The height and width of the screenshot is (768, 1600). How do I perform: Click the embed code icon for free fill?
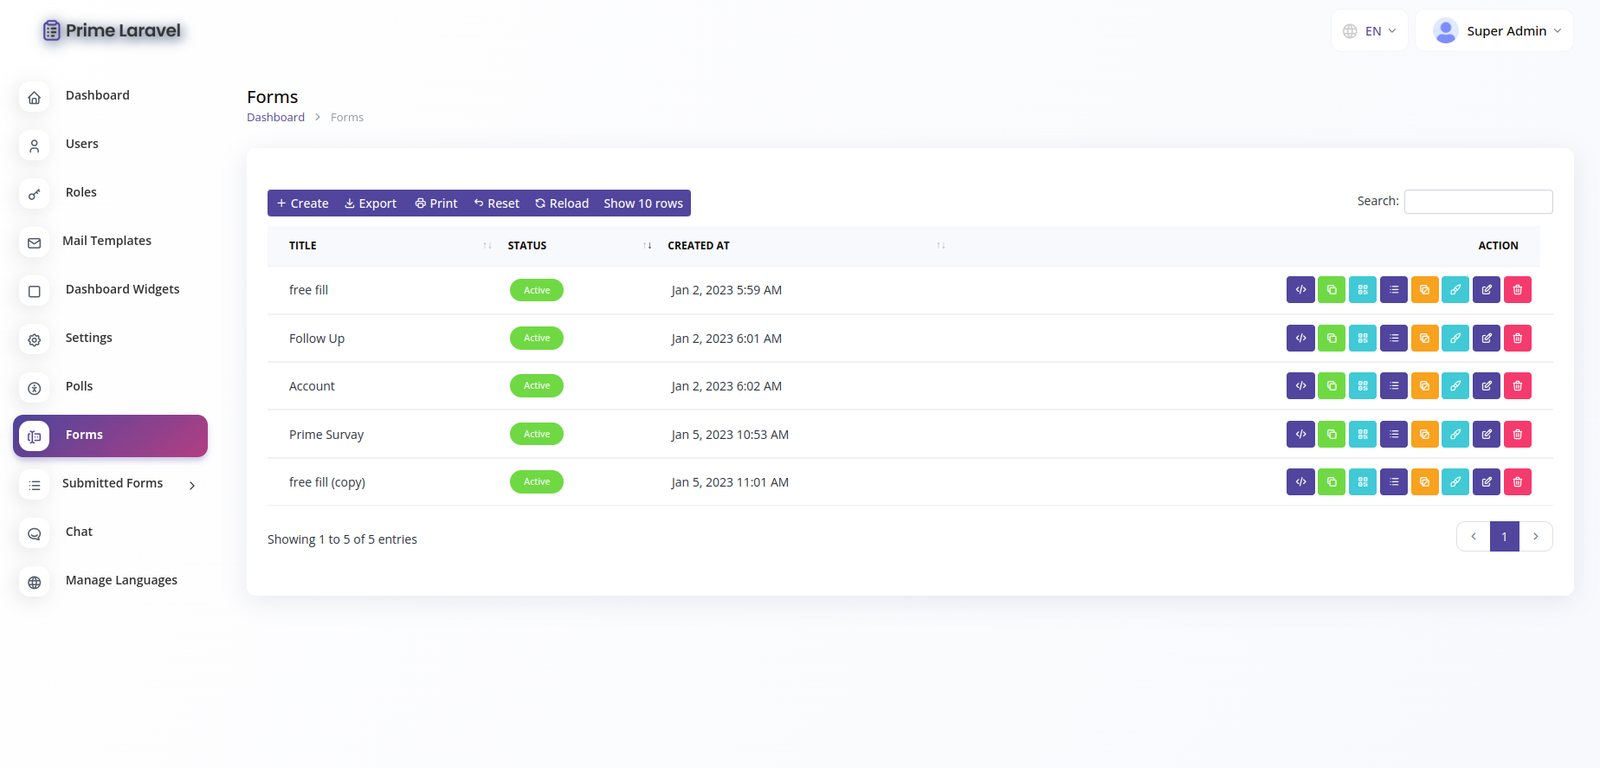pyautogui.click(x=1300, y=290)
